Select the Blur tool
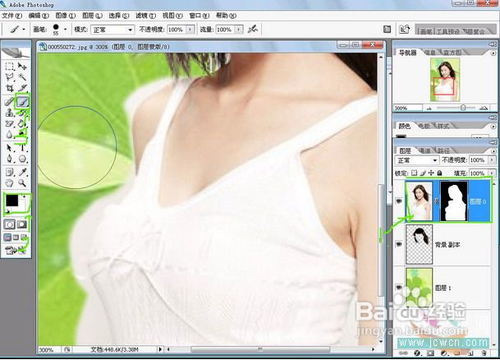The width and height of the screenshot is (500, 360). [x=10, y=134]
